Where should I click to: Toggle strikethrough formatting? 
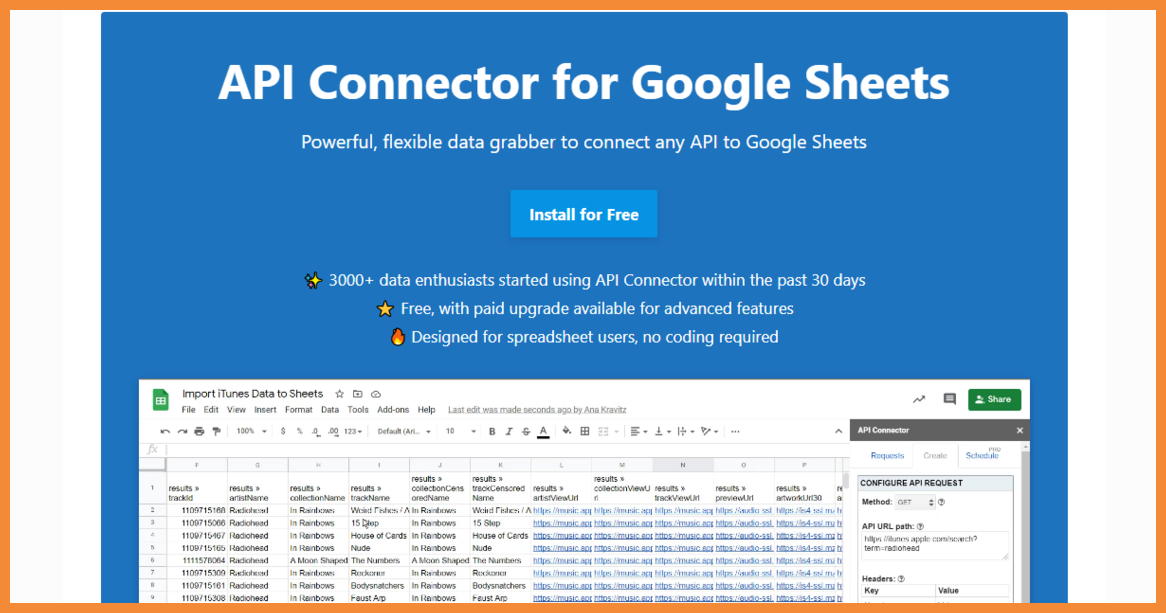point(526,431)
